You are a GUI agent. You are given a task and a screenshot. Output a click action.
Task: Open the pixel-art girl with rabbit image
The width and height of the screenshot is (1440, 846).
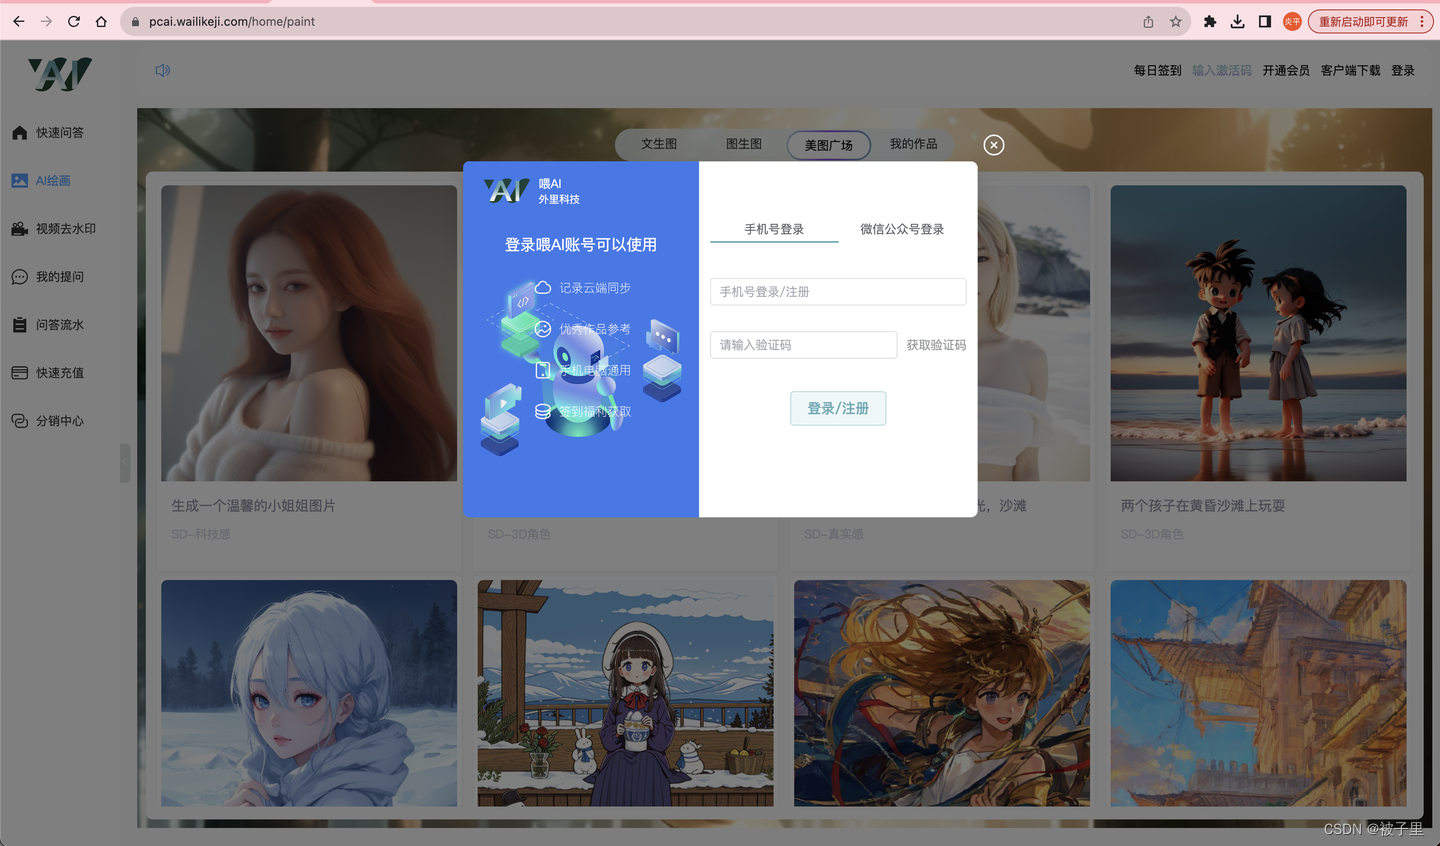click(625, 693)
